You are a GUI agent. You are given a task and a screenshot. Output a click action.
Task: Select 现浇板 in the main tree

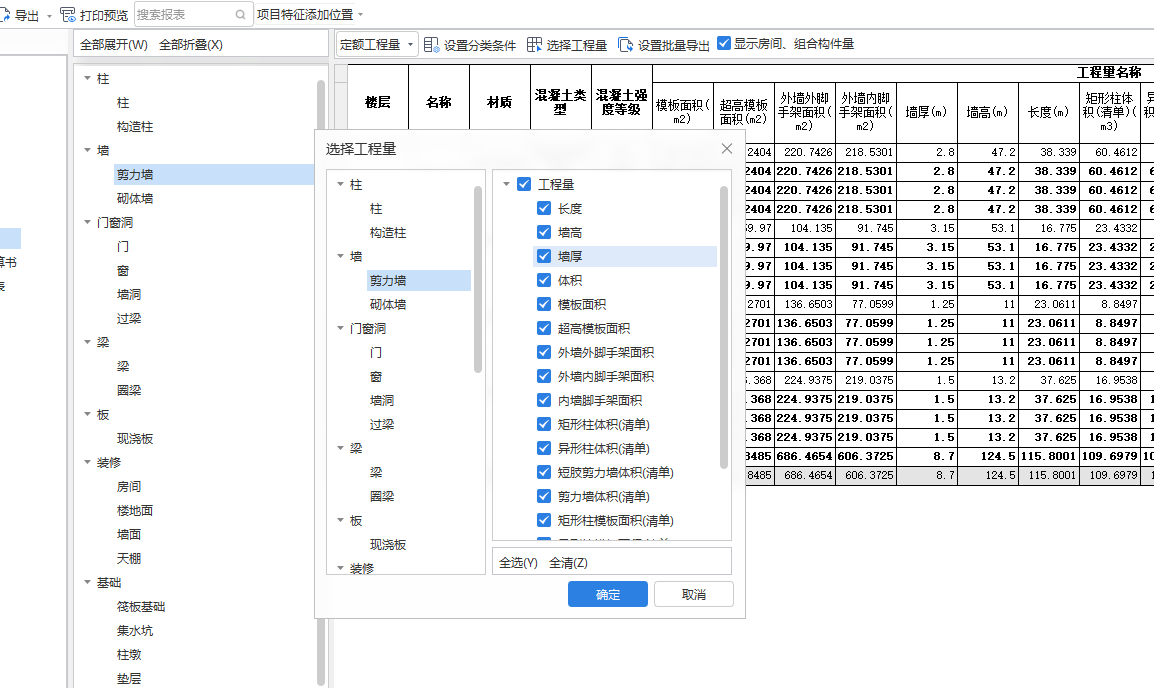[135, 439]
